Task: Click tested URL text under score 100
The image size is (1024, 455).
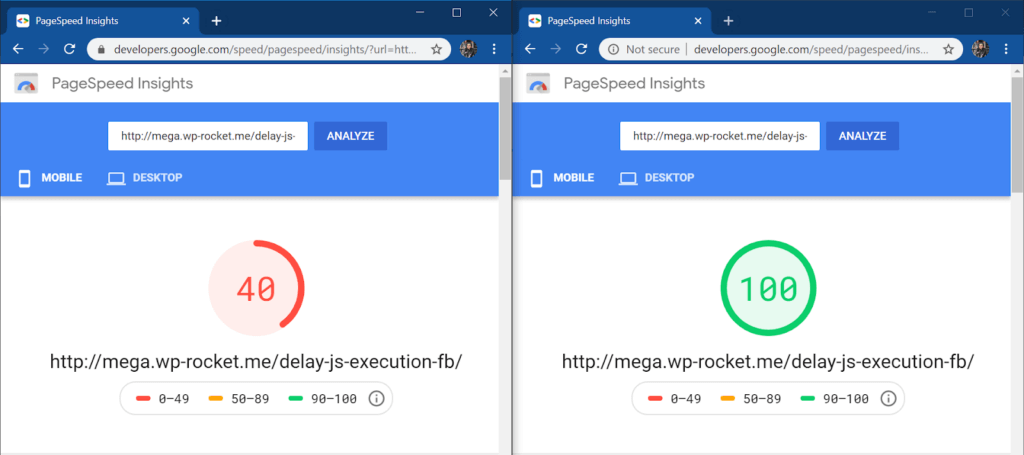Action: 769,362
